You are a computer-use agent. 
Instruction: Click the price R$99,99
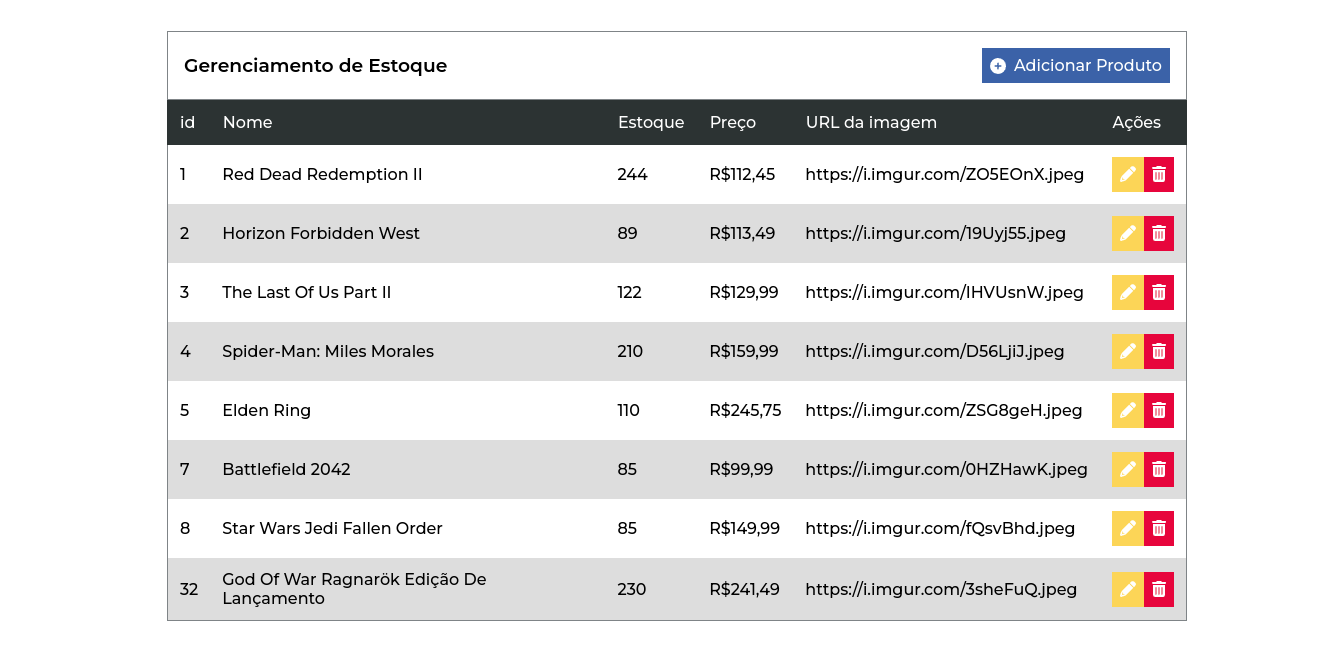click(741, 469)
